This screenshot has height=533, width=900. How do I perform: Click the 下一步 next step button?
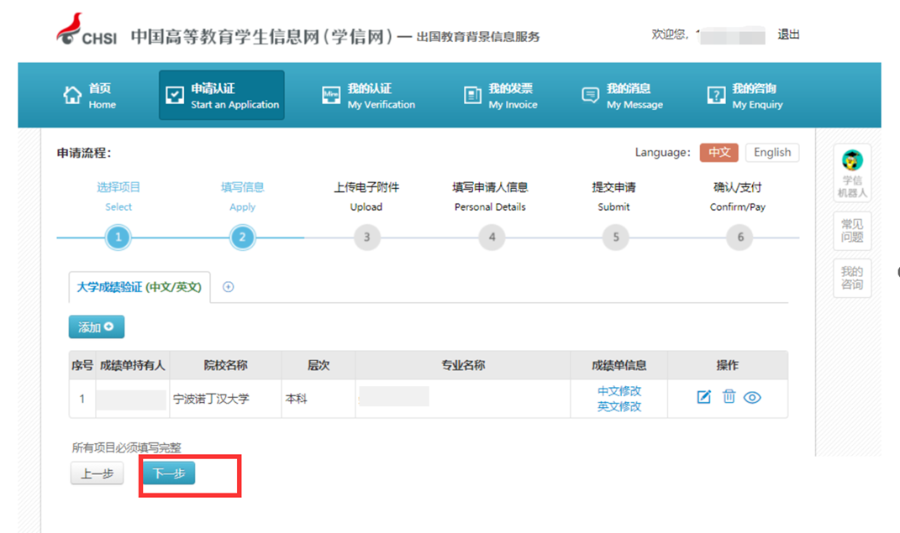click(x=169, y=473)
